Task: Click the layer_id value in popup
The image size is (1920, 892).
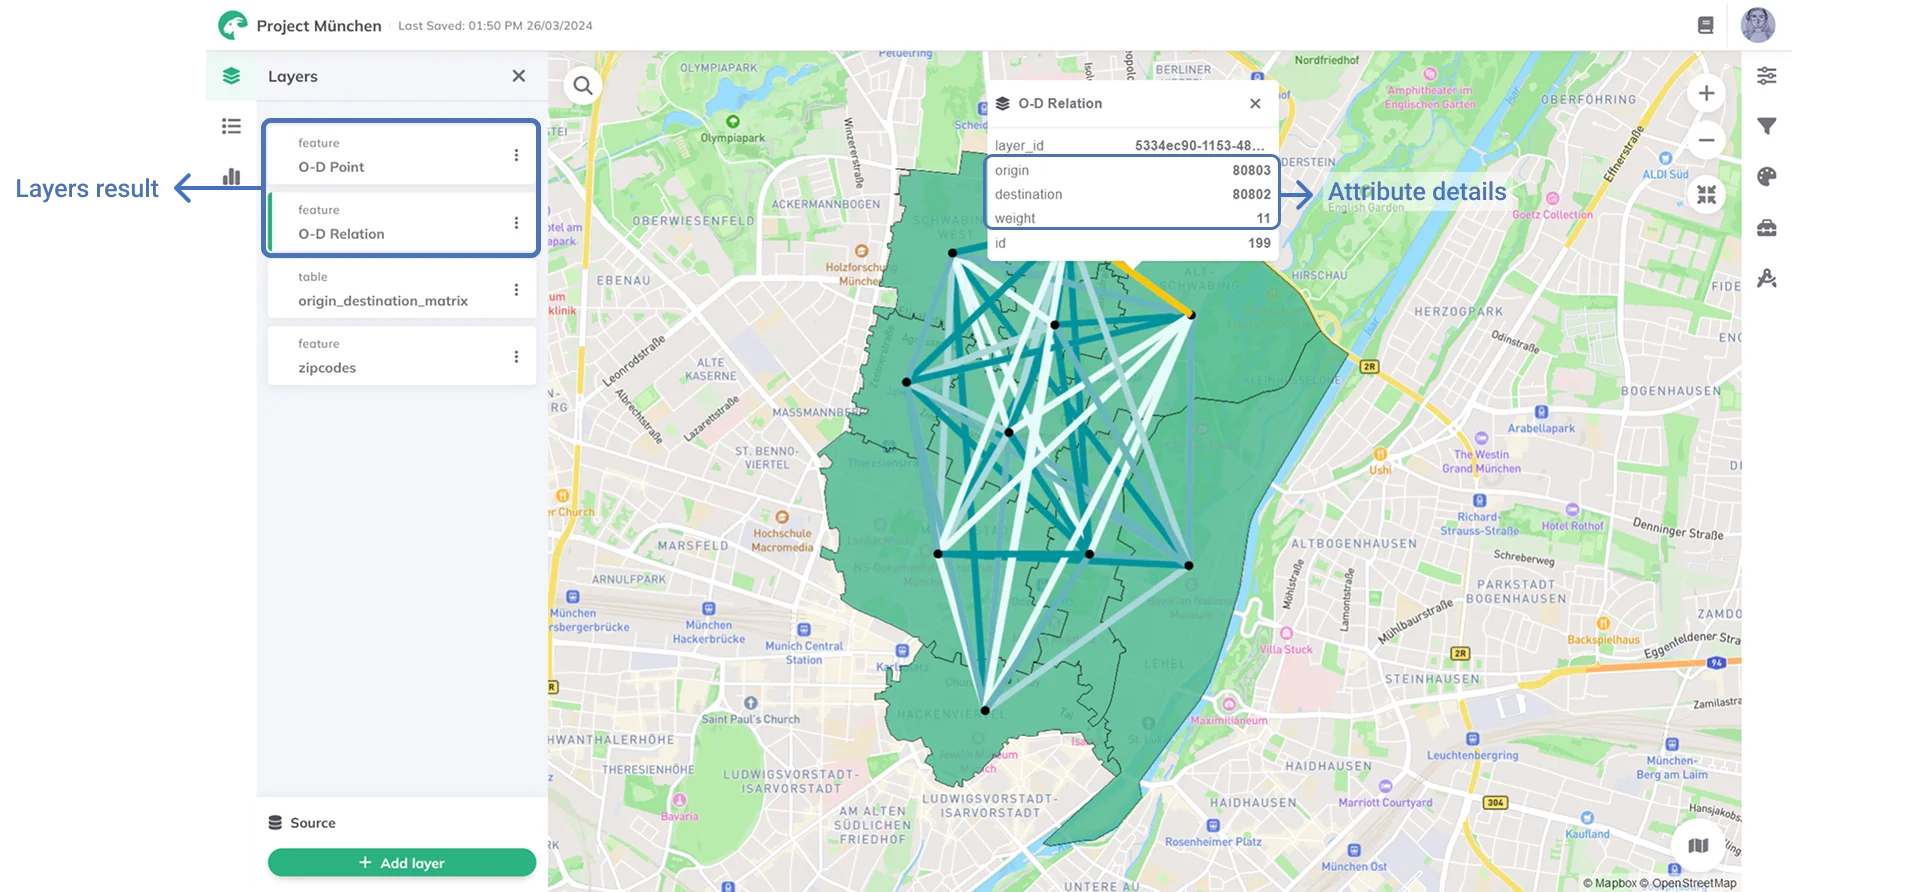Action: point(1200,146)
